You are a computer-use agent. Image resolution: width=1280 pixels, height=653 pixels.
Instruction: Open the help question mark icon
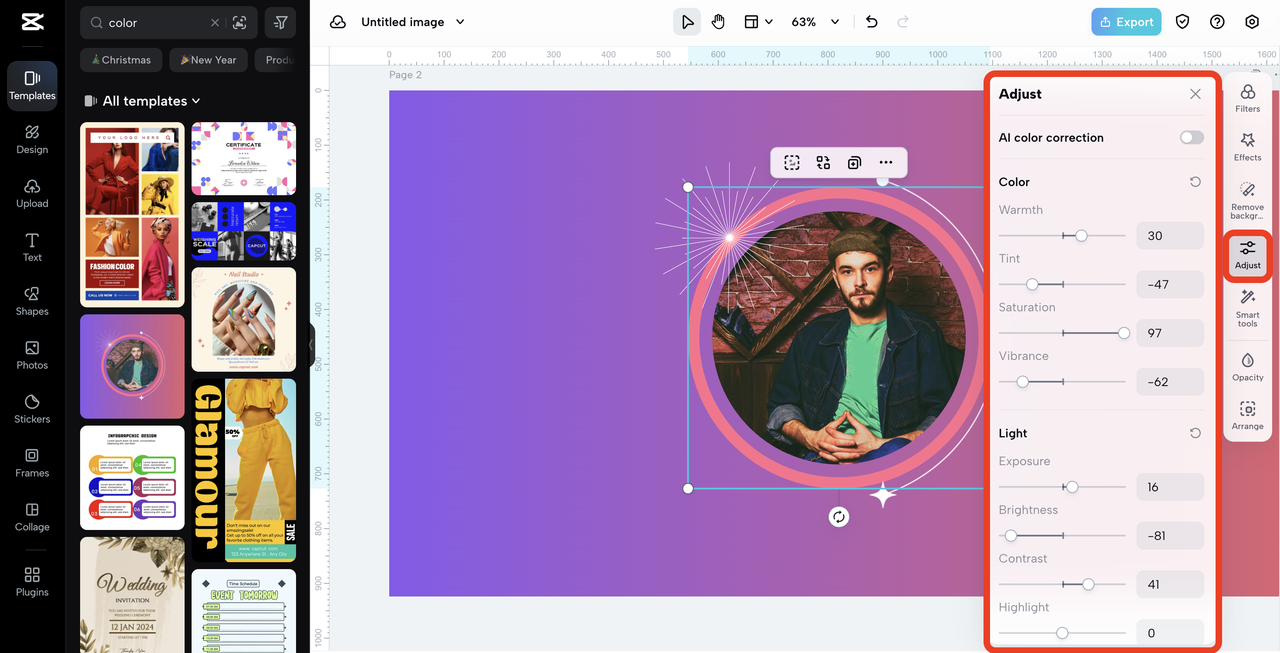1217,22
